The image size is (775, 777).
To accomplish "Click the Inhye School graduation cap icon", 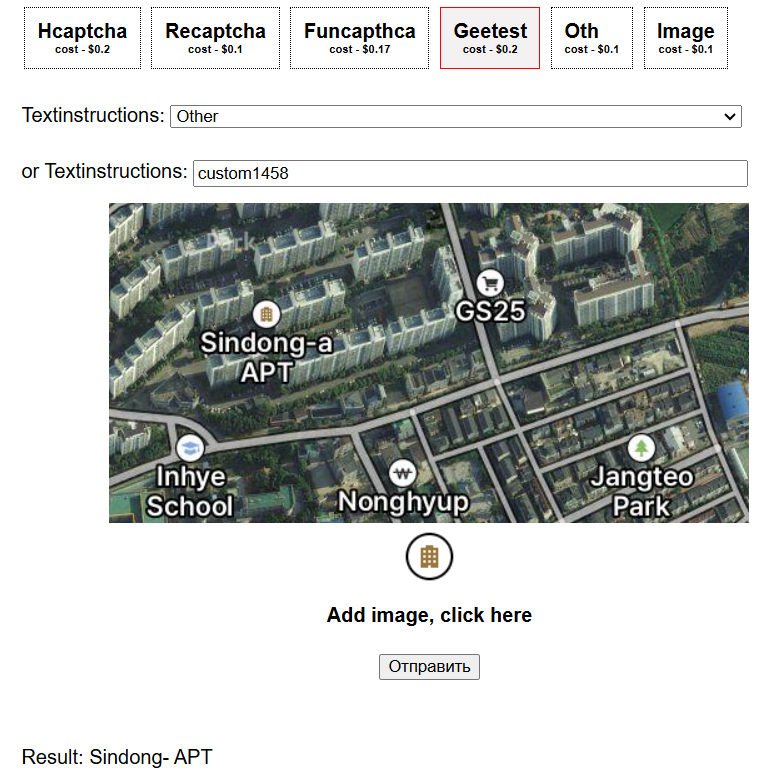I will click(x=190, y=448).
